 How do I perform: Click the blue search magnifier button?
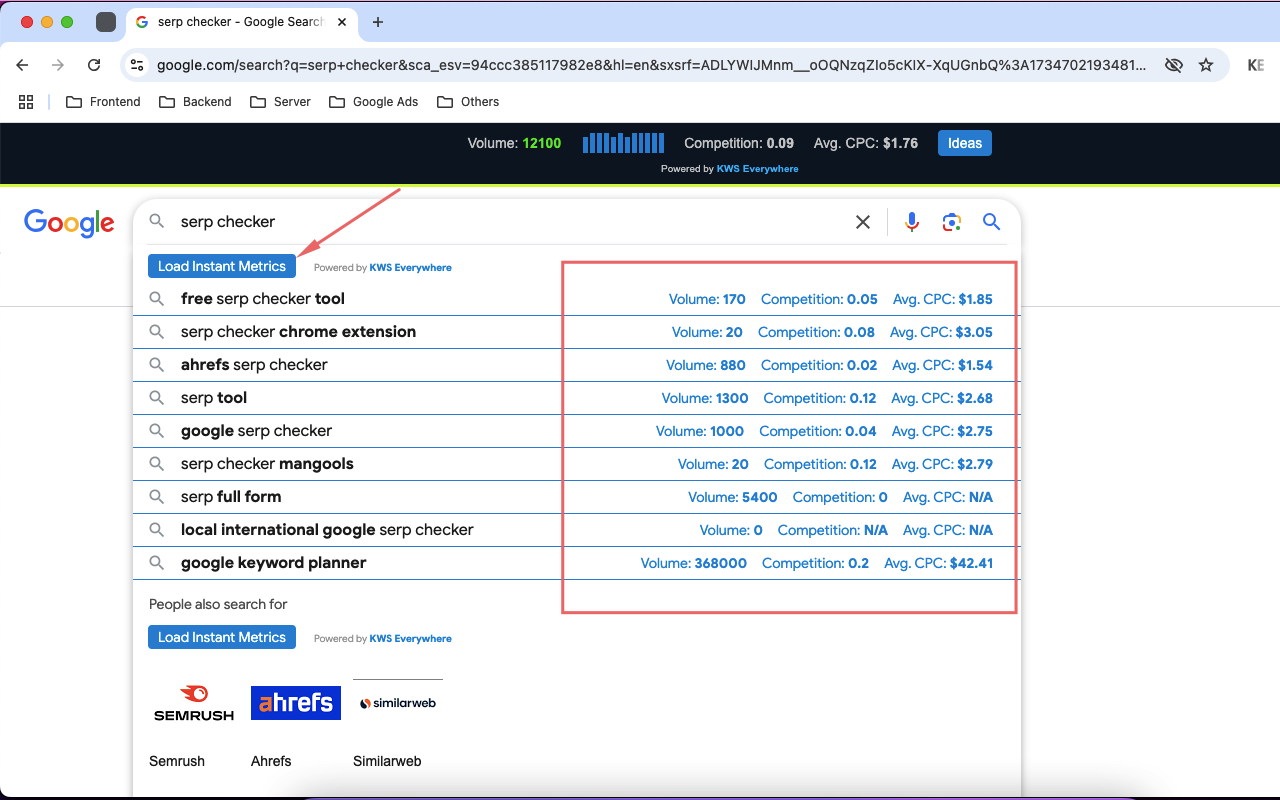click(992, 222)
